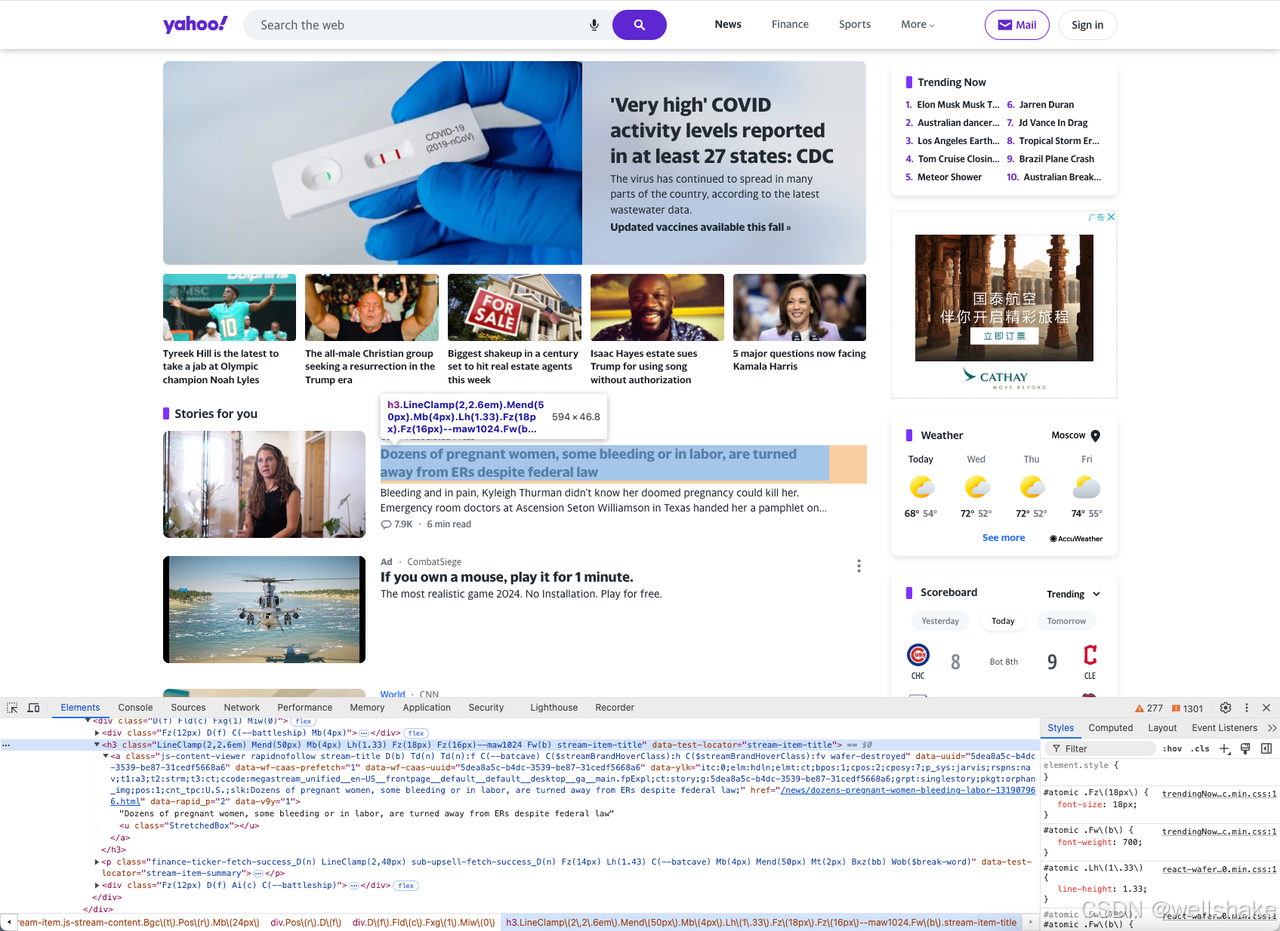Open trending topic Elon Musk
This screenshot has width=1280, height=931.
point(957,104)
